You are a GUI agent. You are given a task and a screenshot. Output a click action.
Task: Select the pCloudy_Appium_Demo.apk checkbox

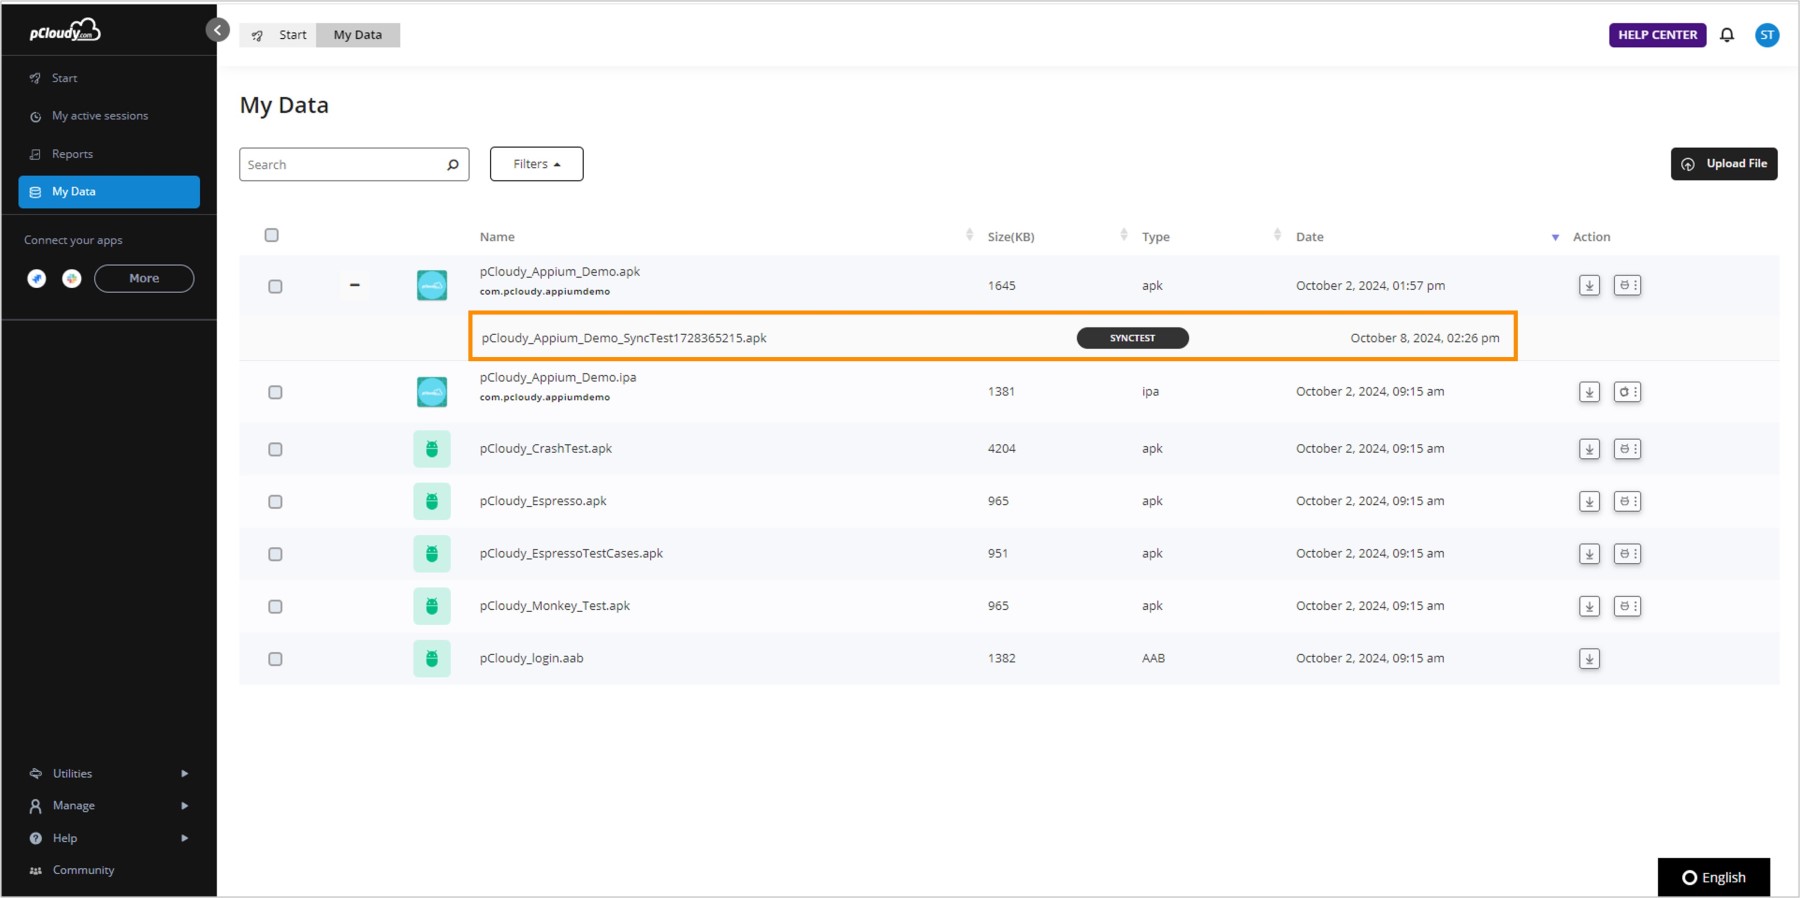tap(275, 287)
